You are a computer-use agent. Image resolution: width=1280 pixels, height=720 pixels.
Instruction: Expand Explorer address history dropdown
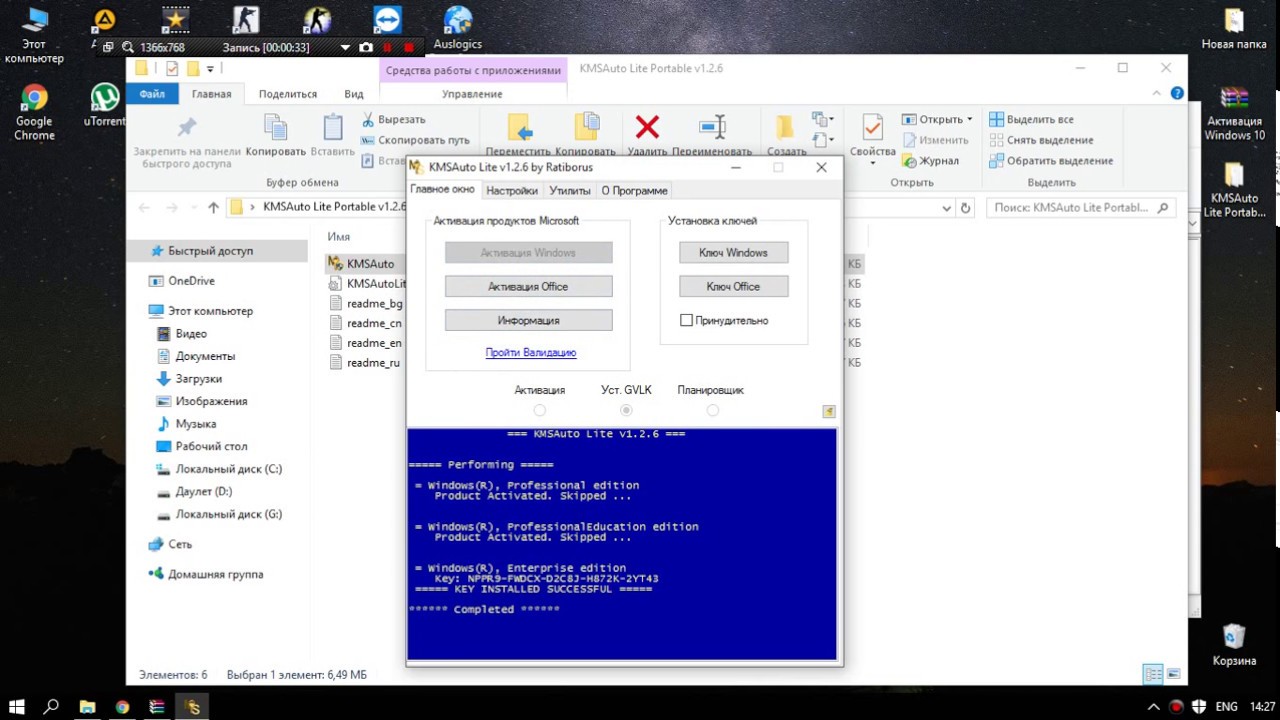946,208
